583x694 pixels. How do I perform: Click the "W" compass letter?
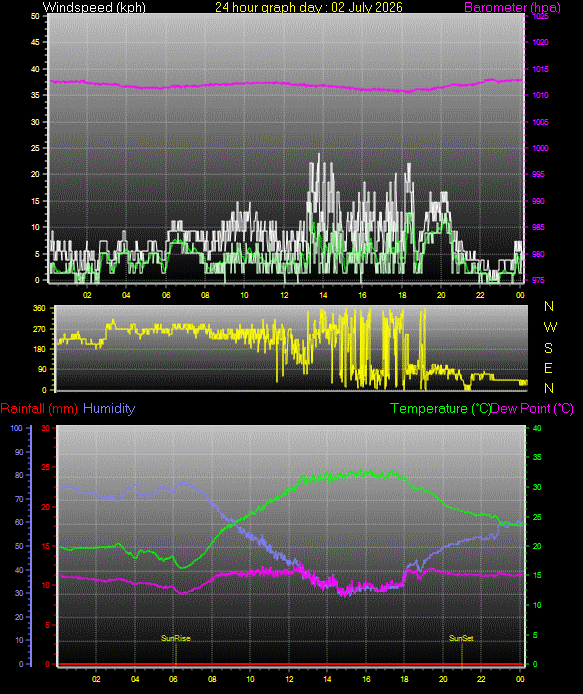tap(550, 327)
